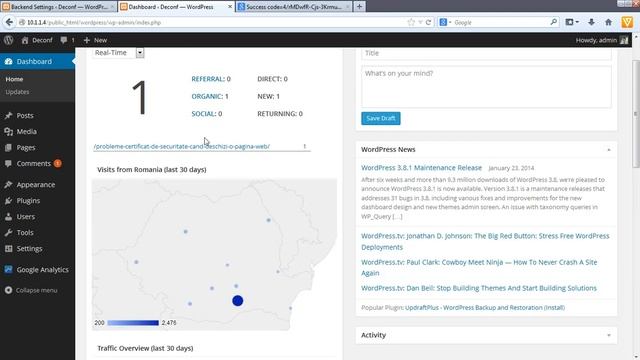Open Paul Clark Cowboy Meet Ninja link
640x360 pixels.
click(479, 267)
